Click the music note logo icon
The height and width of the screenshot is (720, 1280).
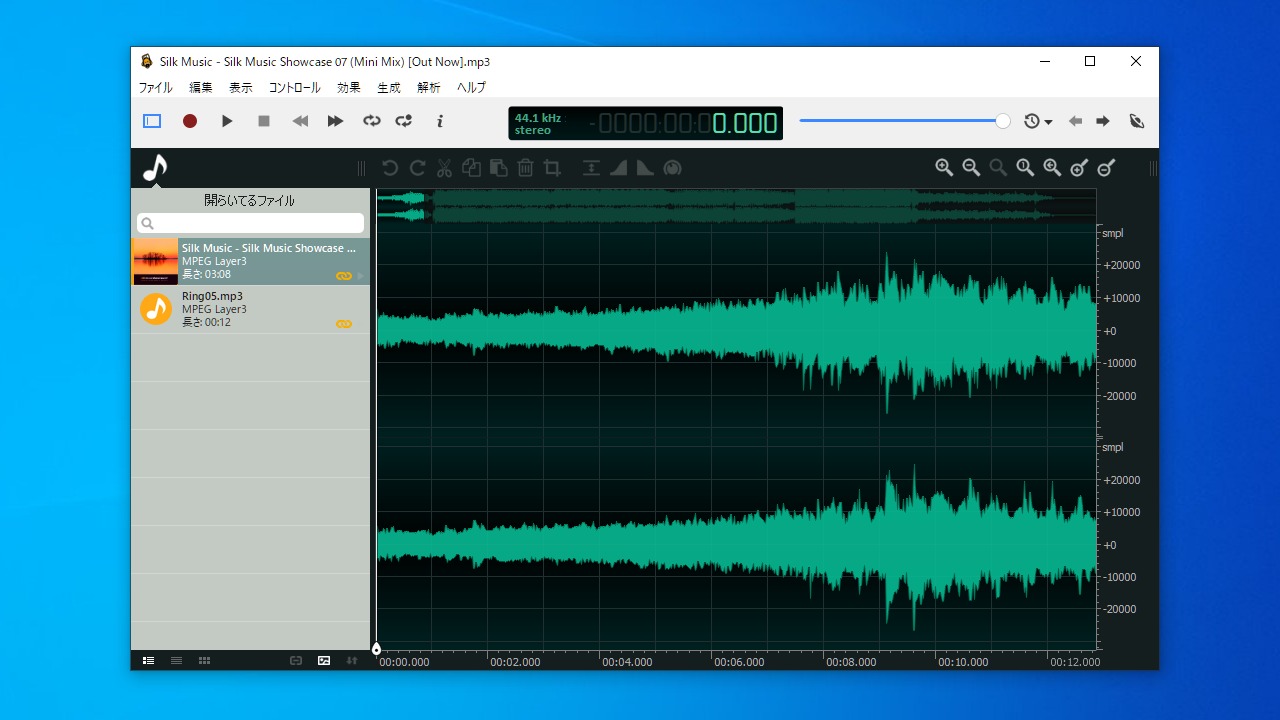coord(155,168)
